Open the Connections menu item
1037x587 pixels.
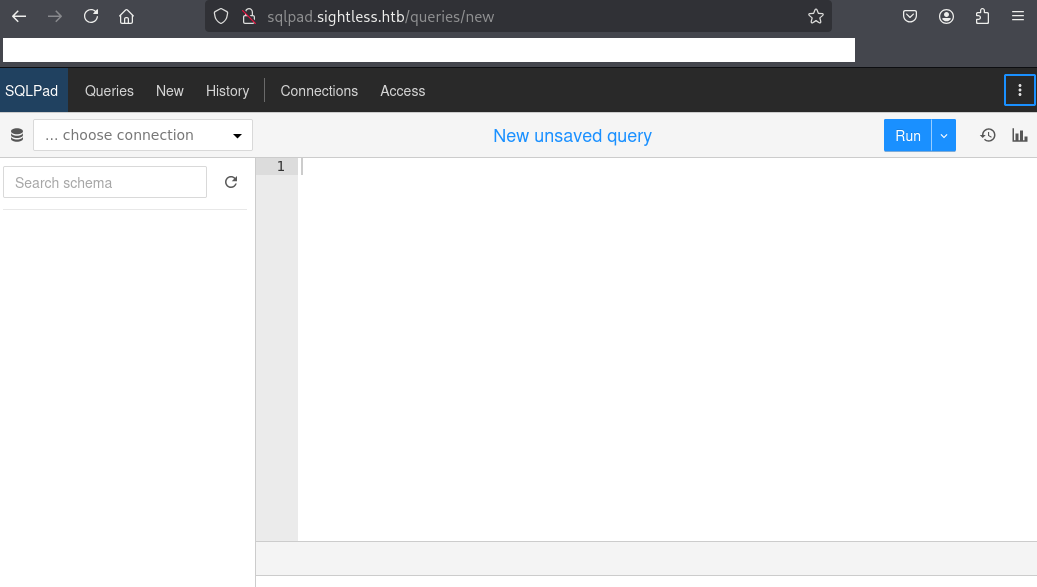[319, 90]
